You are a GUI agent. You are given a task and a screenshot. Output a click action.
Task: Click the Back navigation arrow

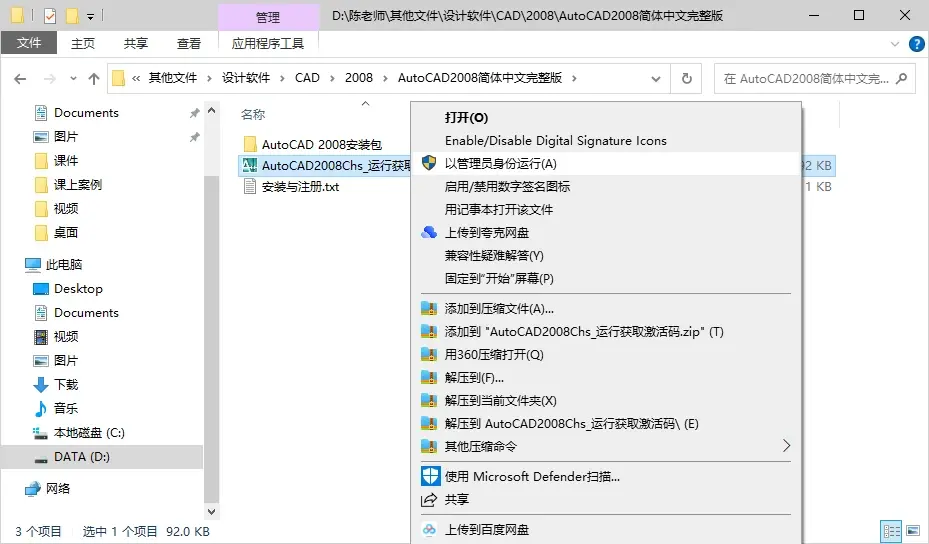20,78
